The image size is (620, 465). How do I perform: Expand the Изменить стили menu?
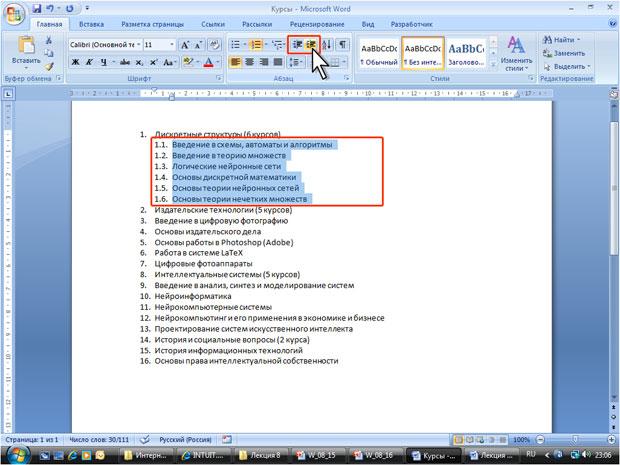click(515, 54)
